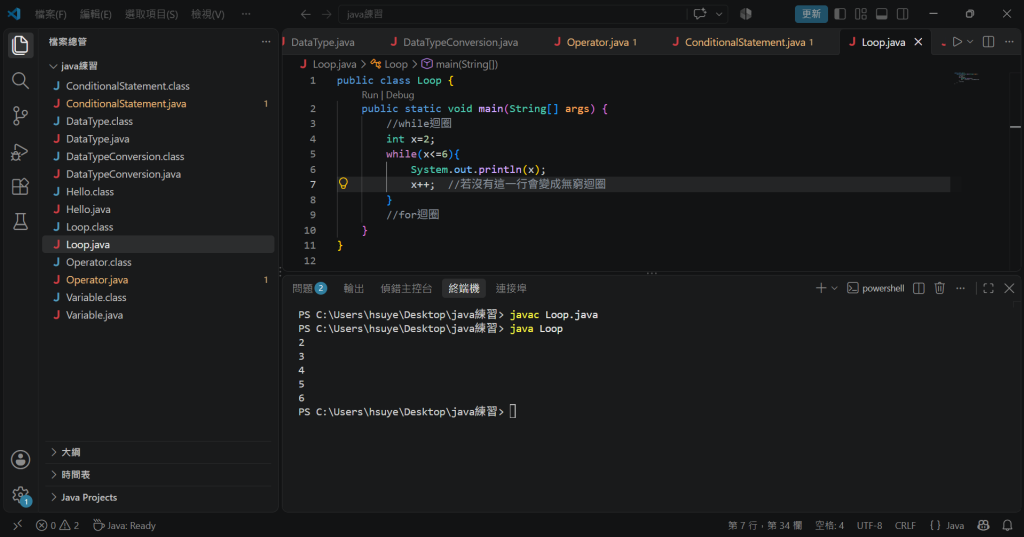Open Copilot chat icon in title bar
This screenshot has width=1024, height=537.
coord(700,14)
